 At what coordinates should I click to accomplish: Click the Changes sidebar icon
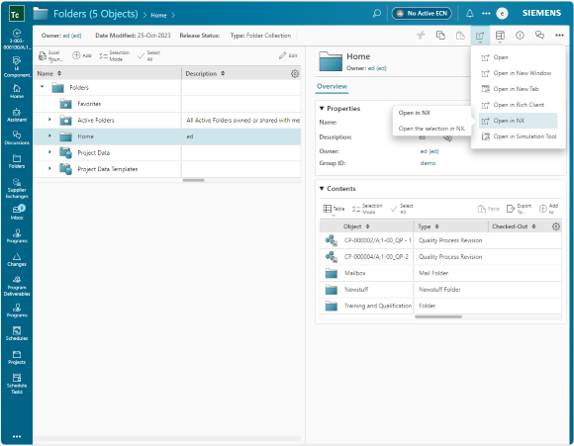pos(17,260)
